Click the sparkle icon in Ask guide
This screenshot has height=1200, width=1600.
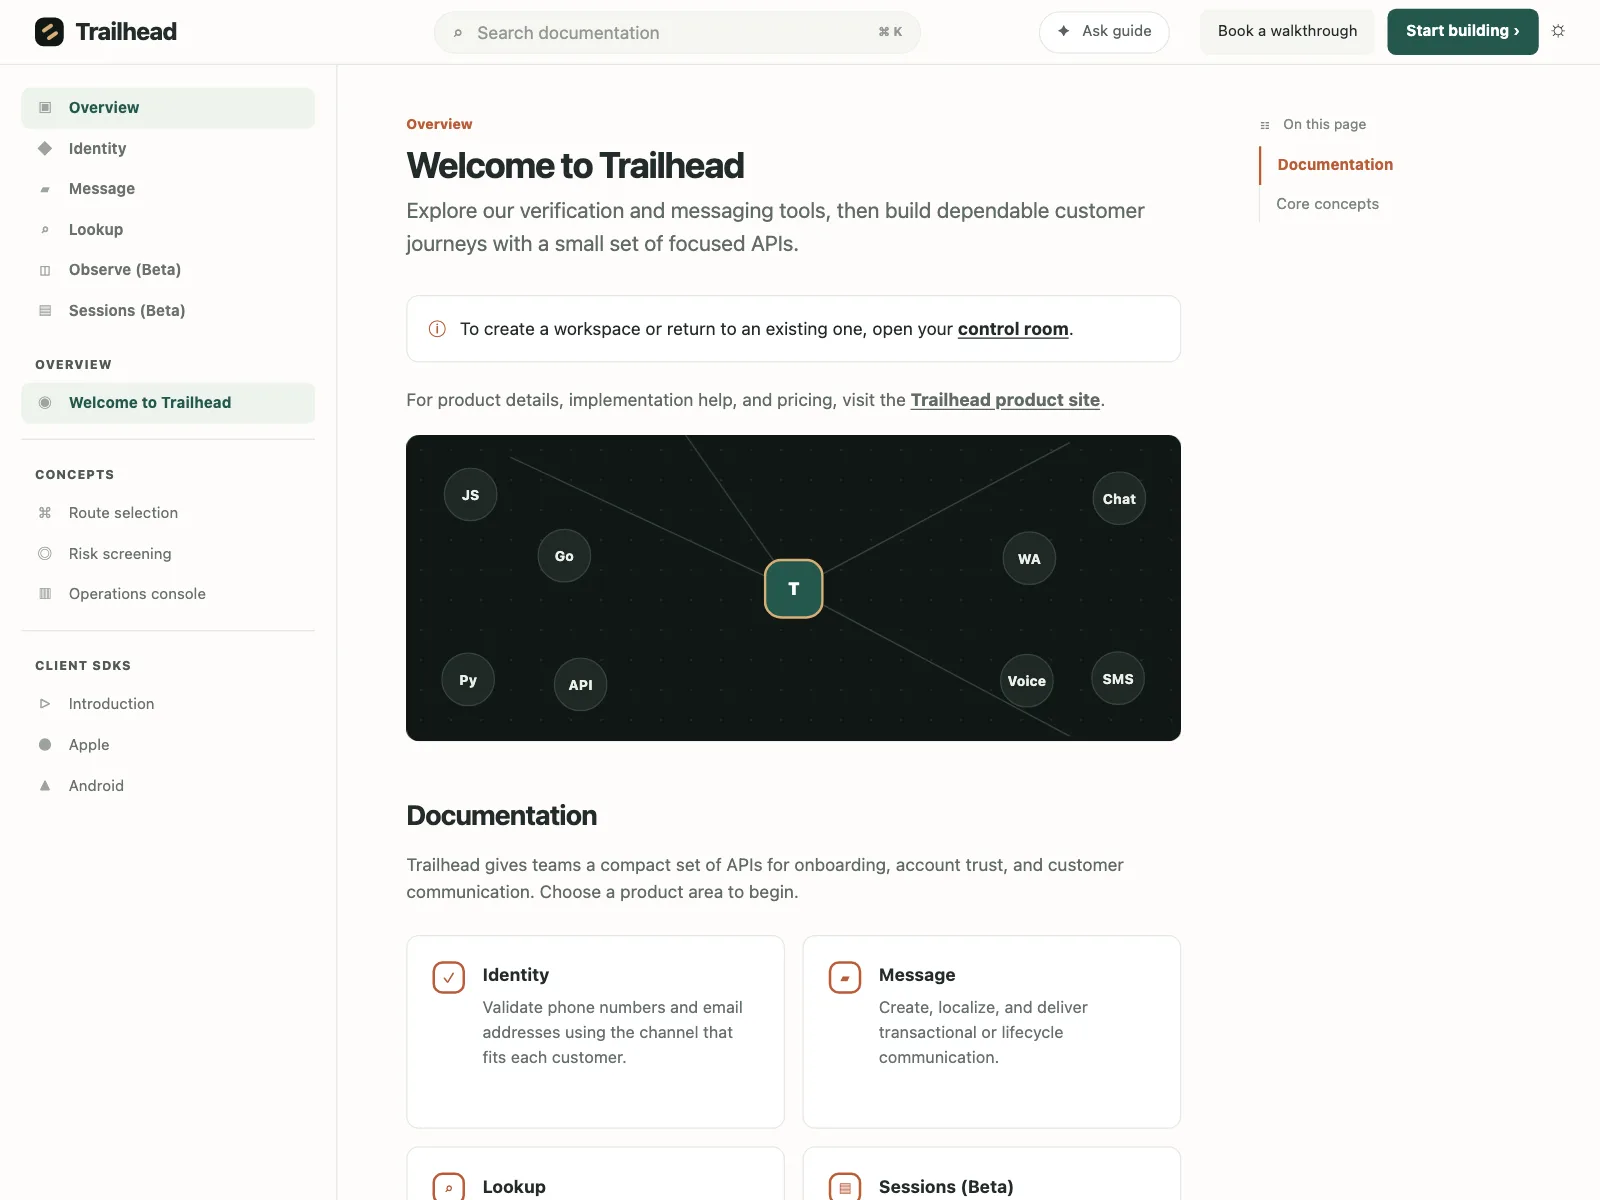coord(1063,31)
